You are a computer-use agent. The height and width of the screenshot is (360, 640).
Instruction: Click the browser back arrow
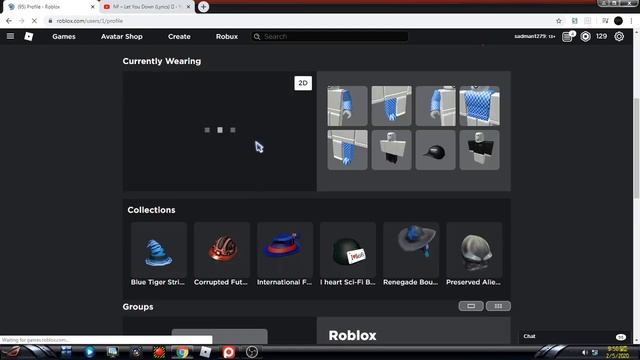(9, 21)
